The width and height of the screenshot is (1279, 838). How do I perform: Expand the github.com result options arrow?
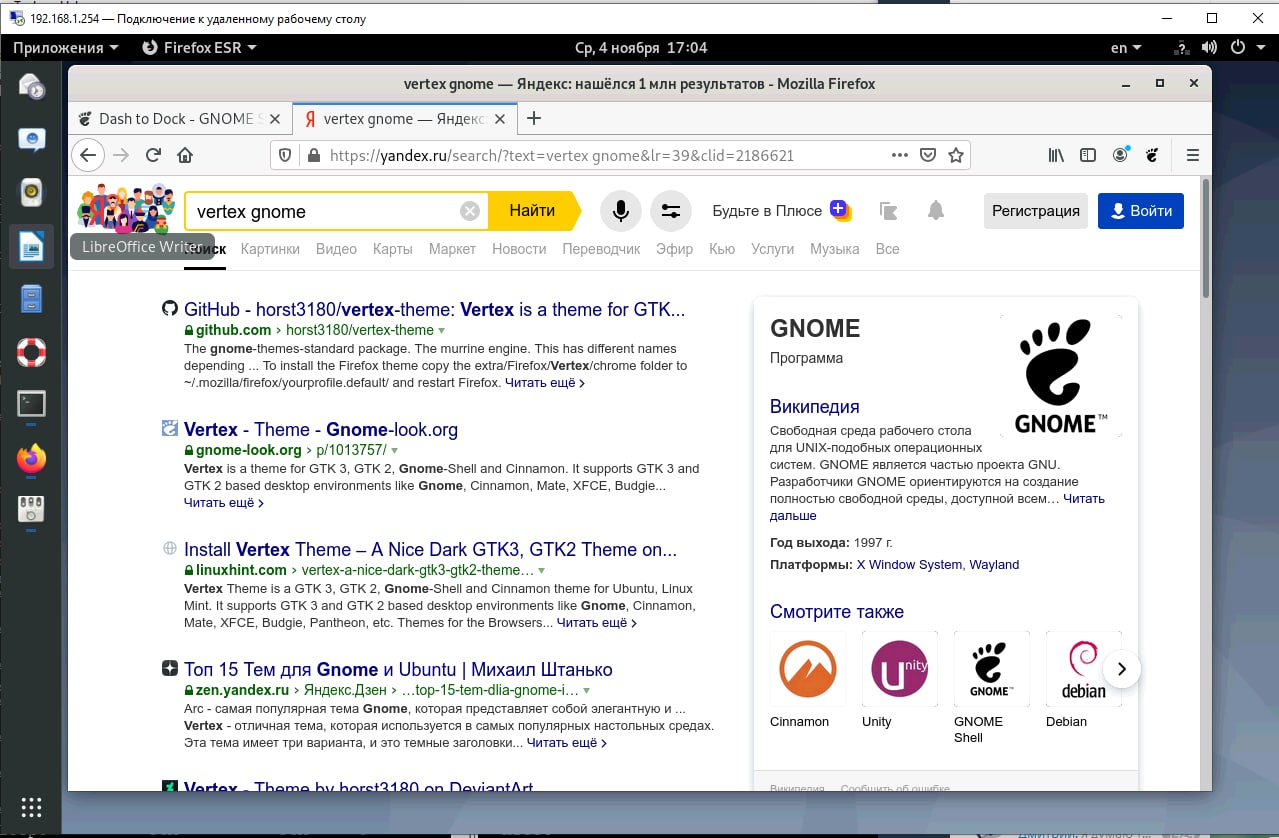pyautogui.click(x=442, y=330)
